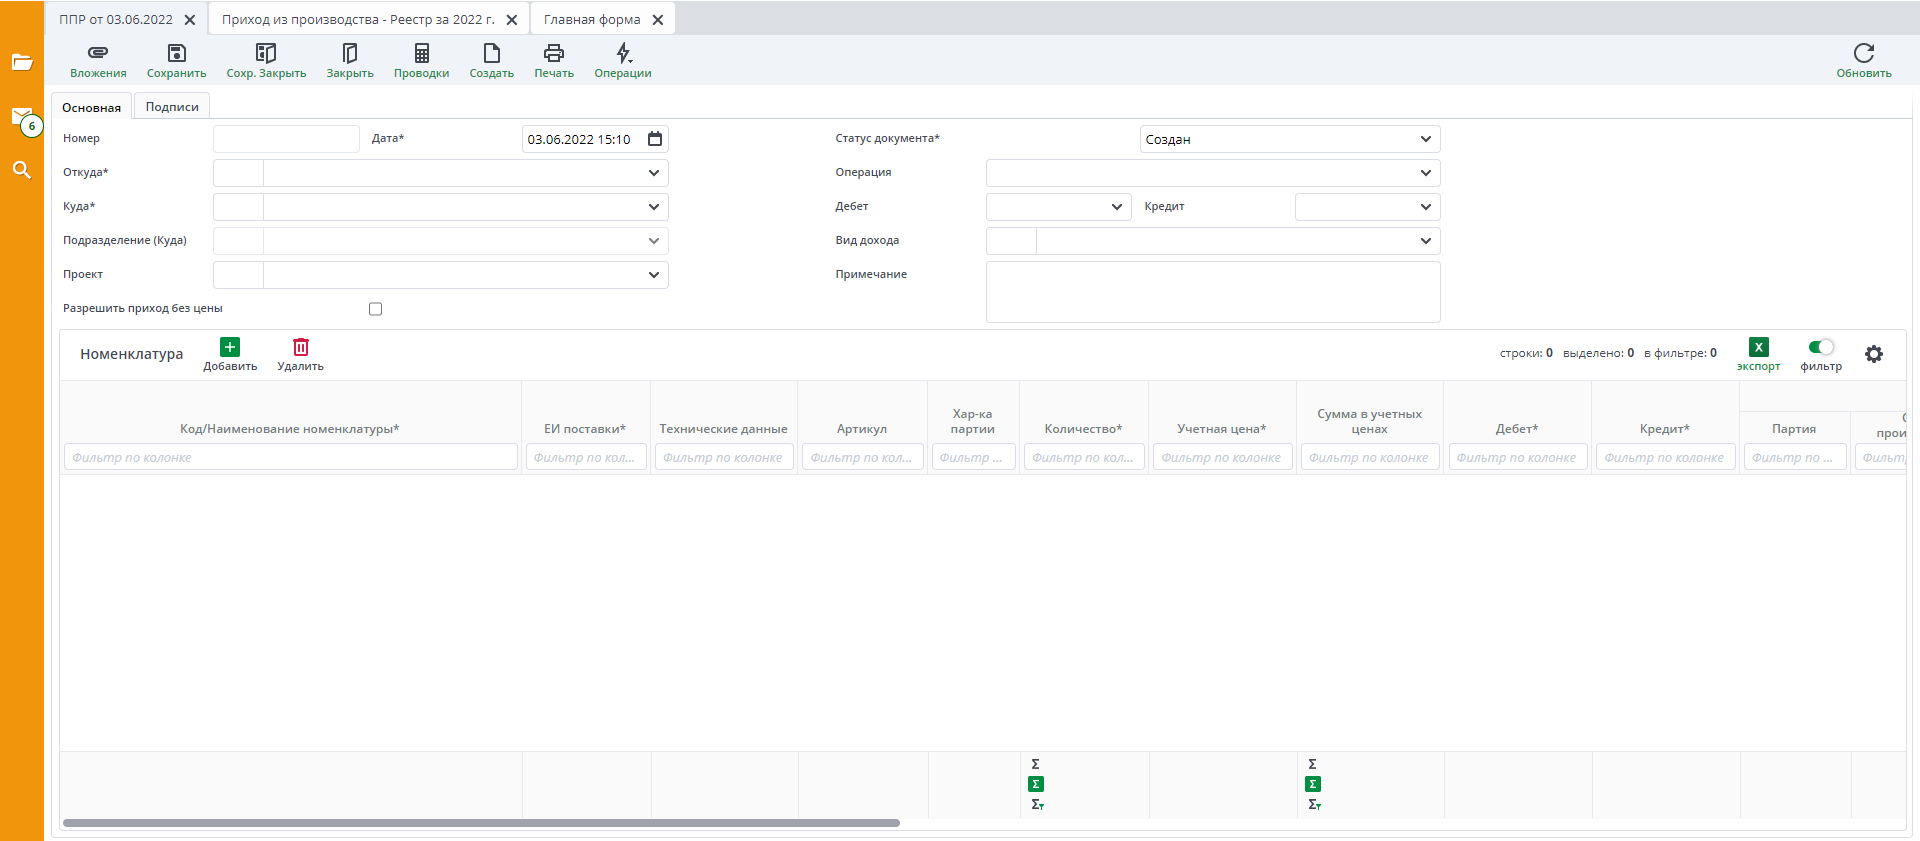
Task: Enable Разрешить приход без цены checkbox
Action: 375,309
